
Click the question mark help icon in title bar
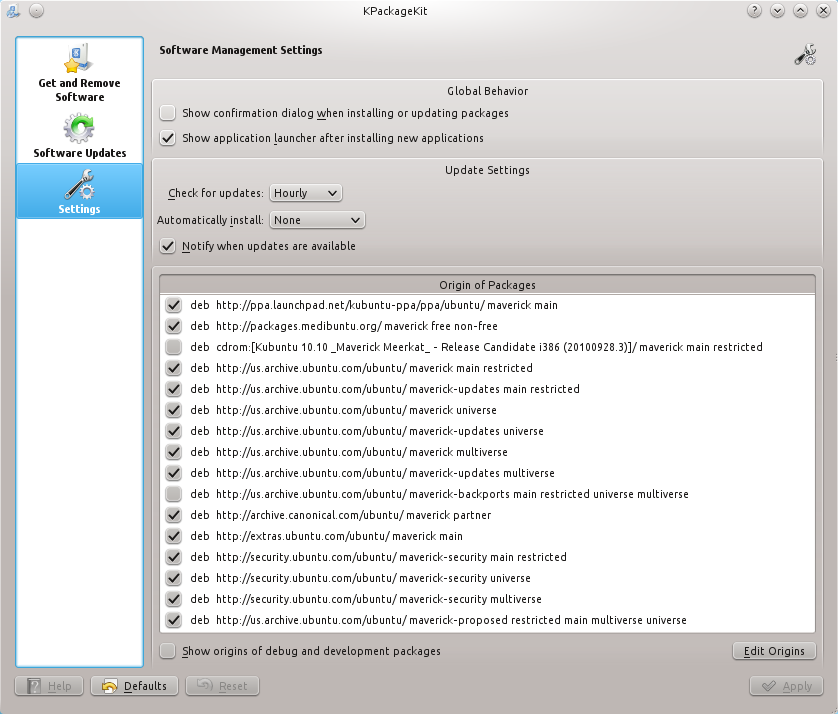tap(754, 11)
